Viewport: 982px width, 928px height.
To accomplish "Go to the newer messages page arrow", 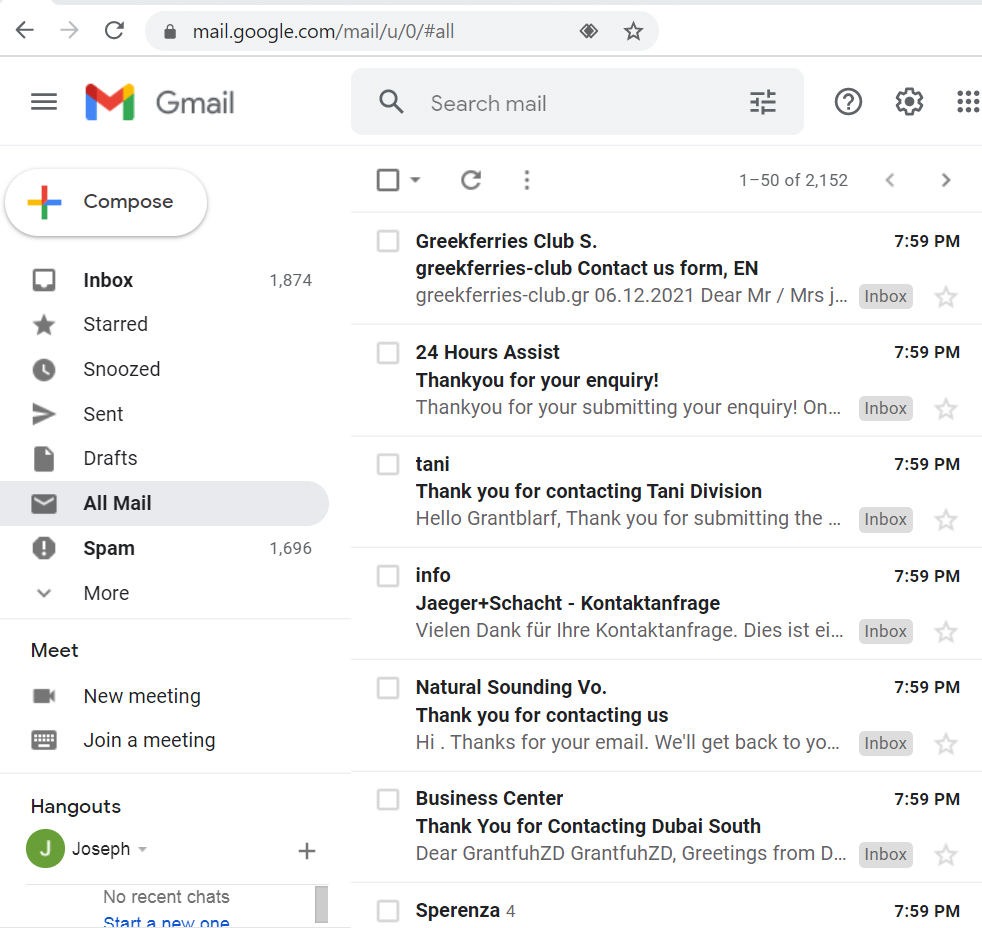I will [x=890, y=180].
